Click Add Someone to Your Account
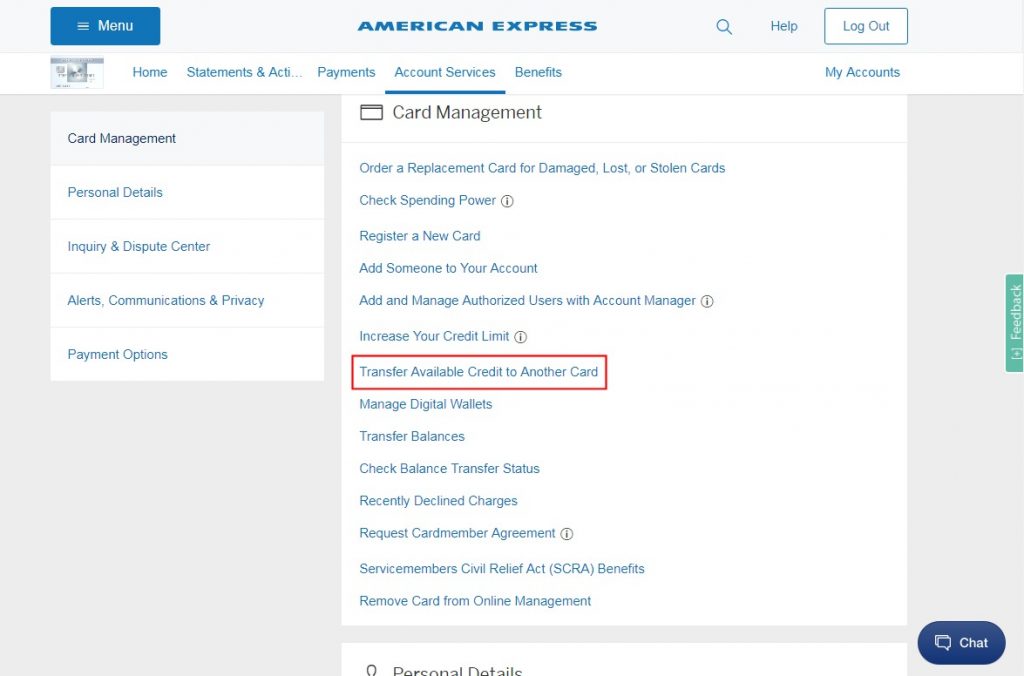The image size is (1024, 676). 448,268
